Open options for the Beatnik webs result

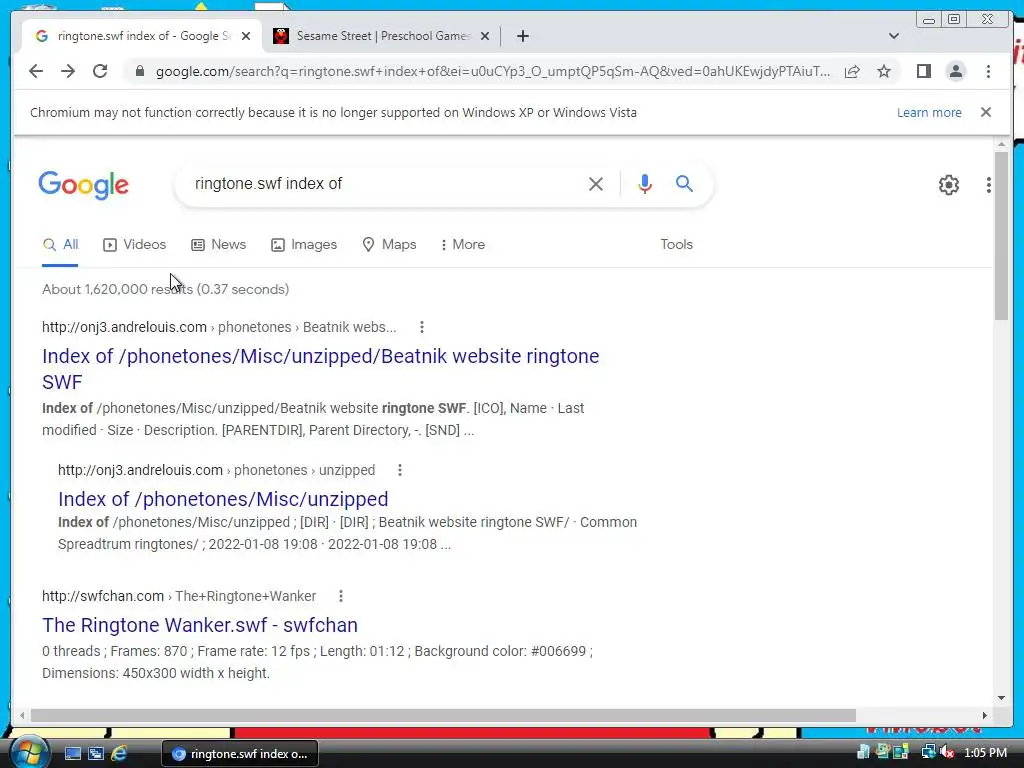[x=422, y=327]
